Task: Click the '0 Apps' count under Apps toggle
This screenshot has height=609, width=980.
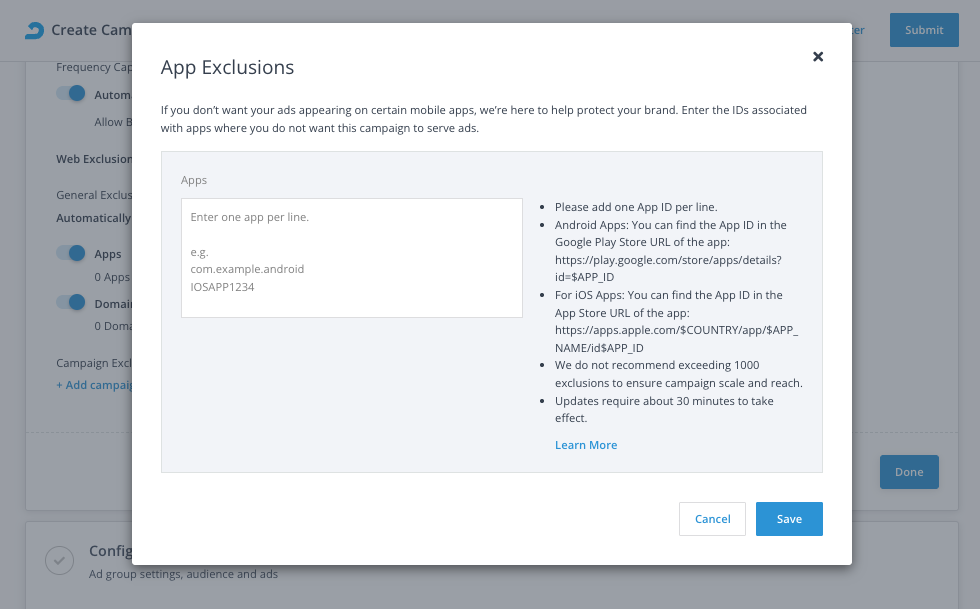Action: pyautogui.click(x=112, y=277)
